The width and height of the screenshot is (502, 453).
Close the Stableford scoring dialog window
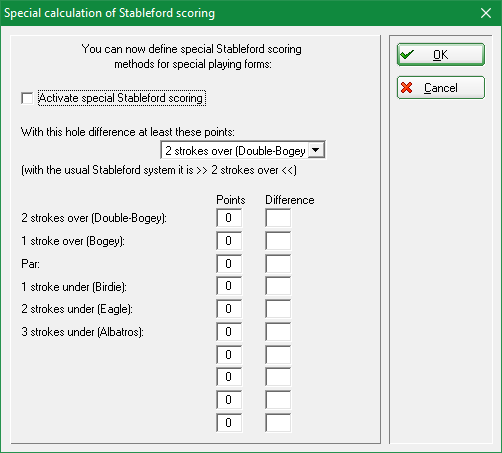coord(486,13)
